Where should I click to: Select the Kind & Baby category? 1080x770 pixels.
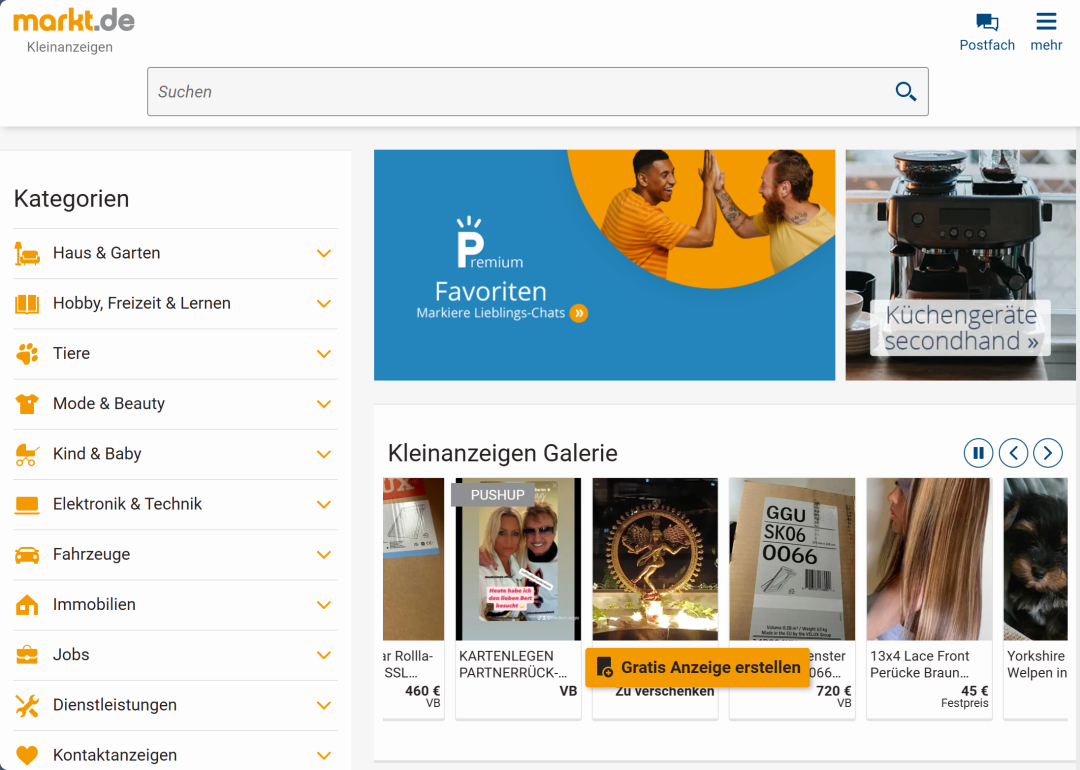97,454
